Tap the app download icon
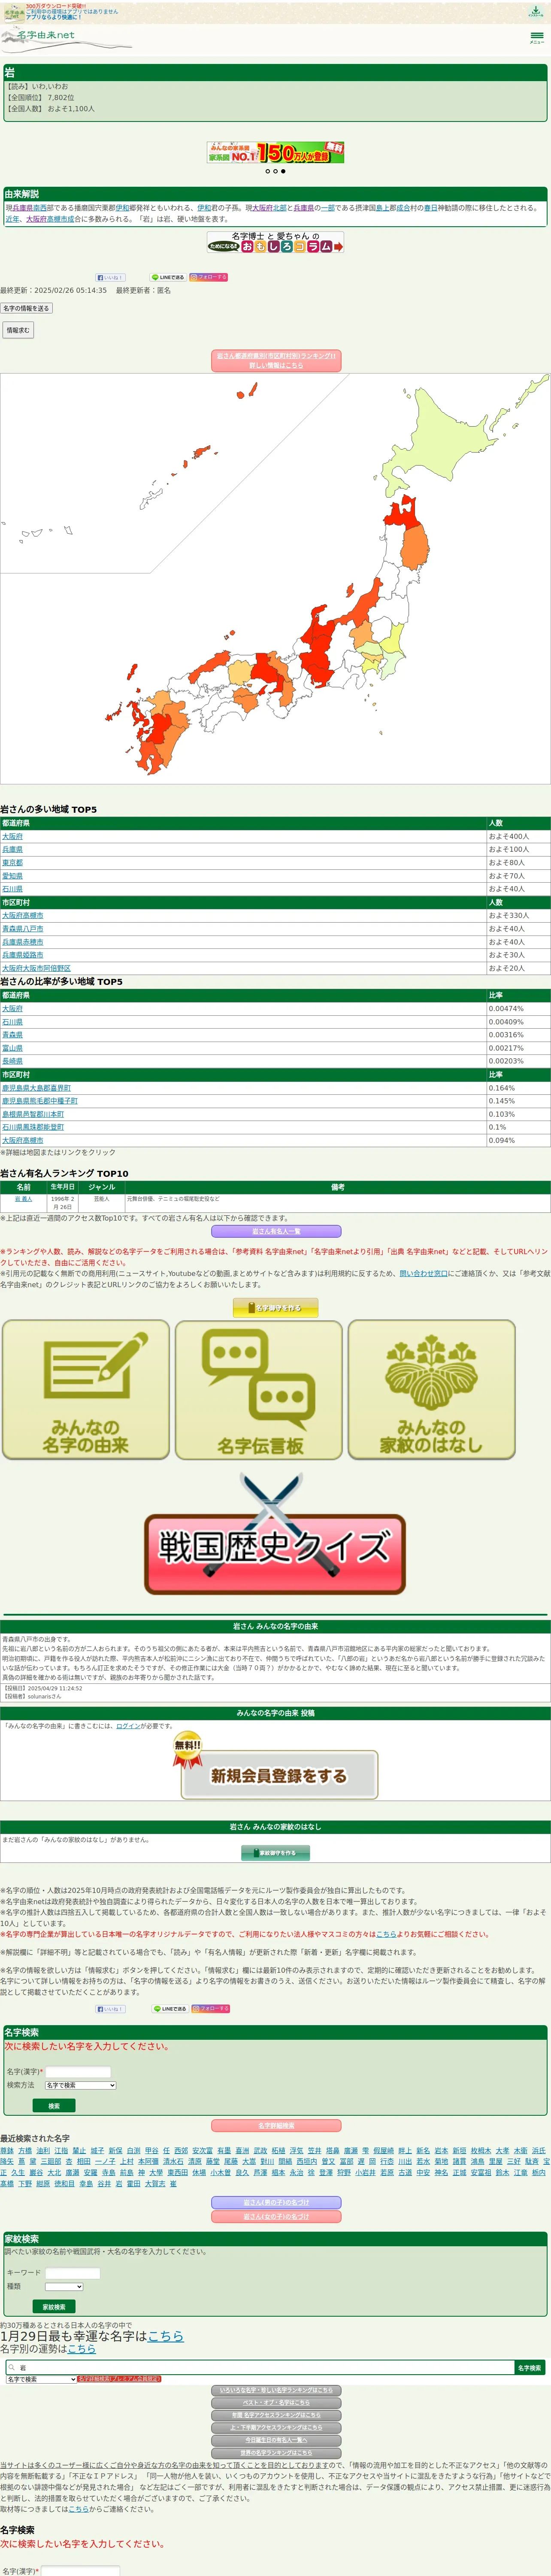Screen dimensions: 551x2576 point(536,12)
